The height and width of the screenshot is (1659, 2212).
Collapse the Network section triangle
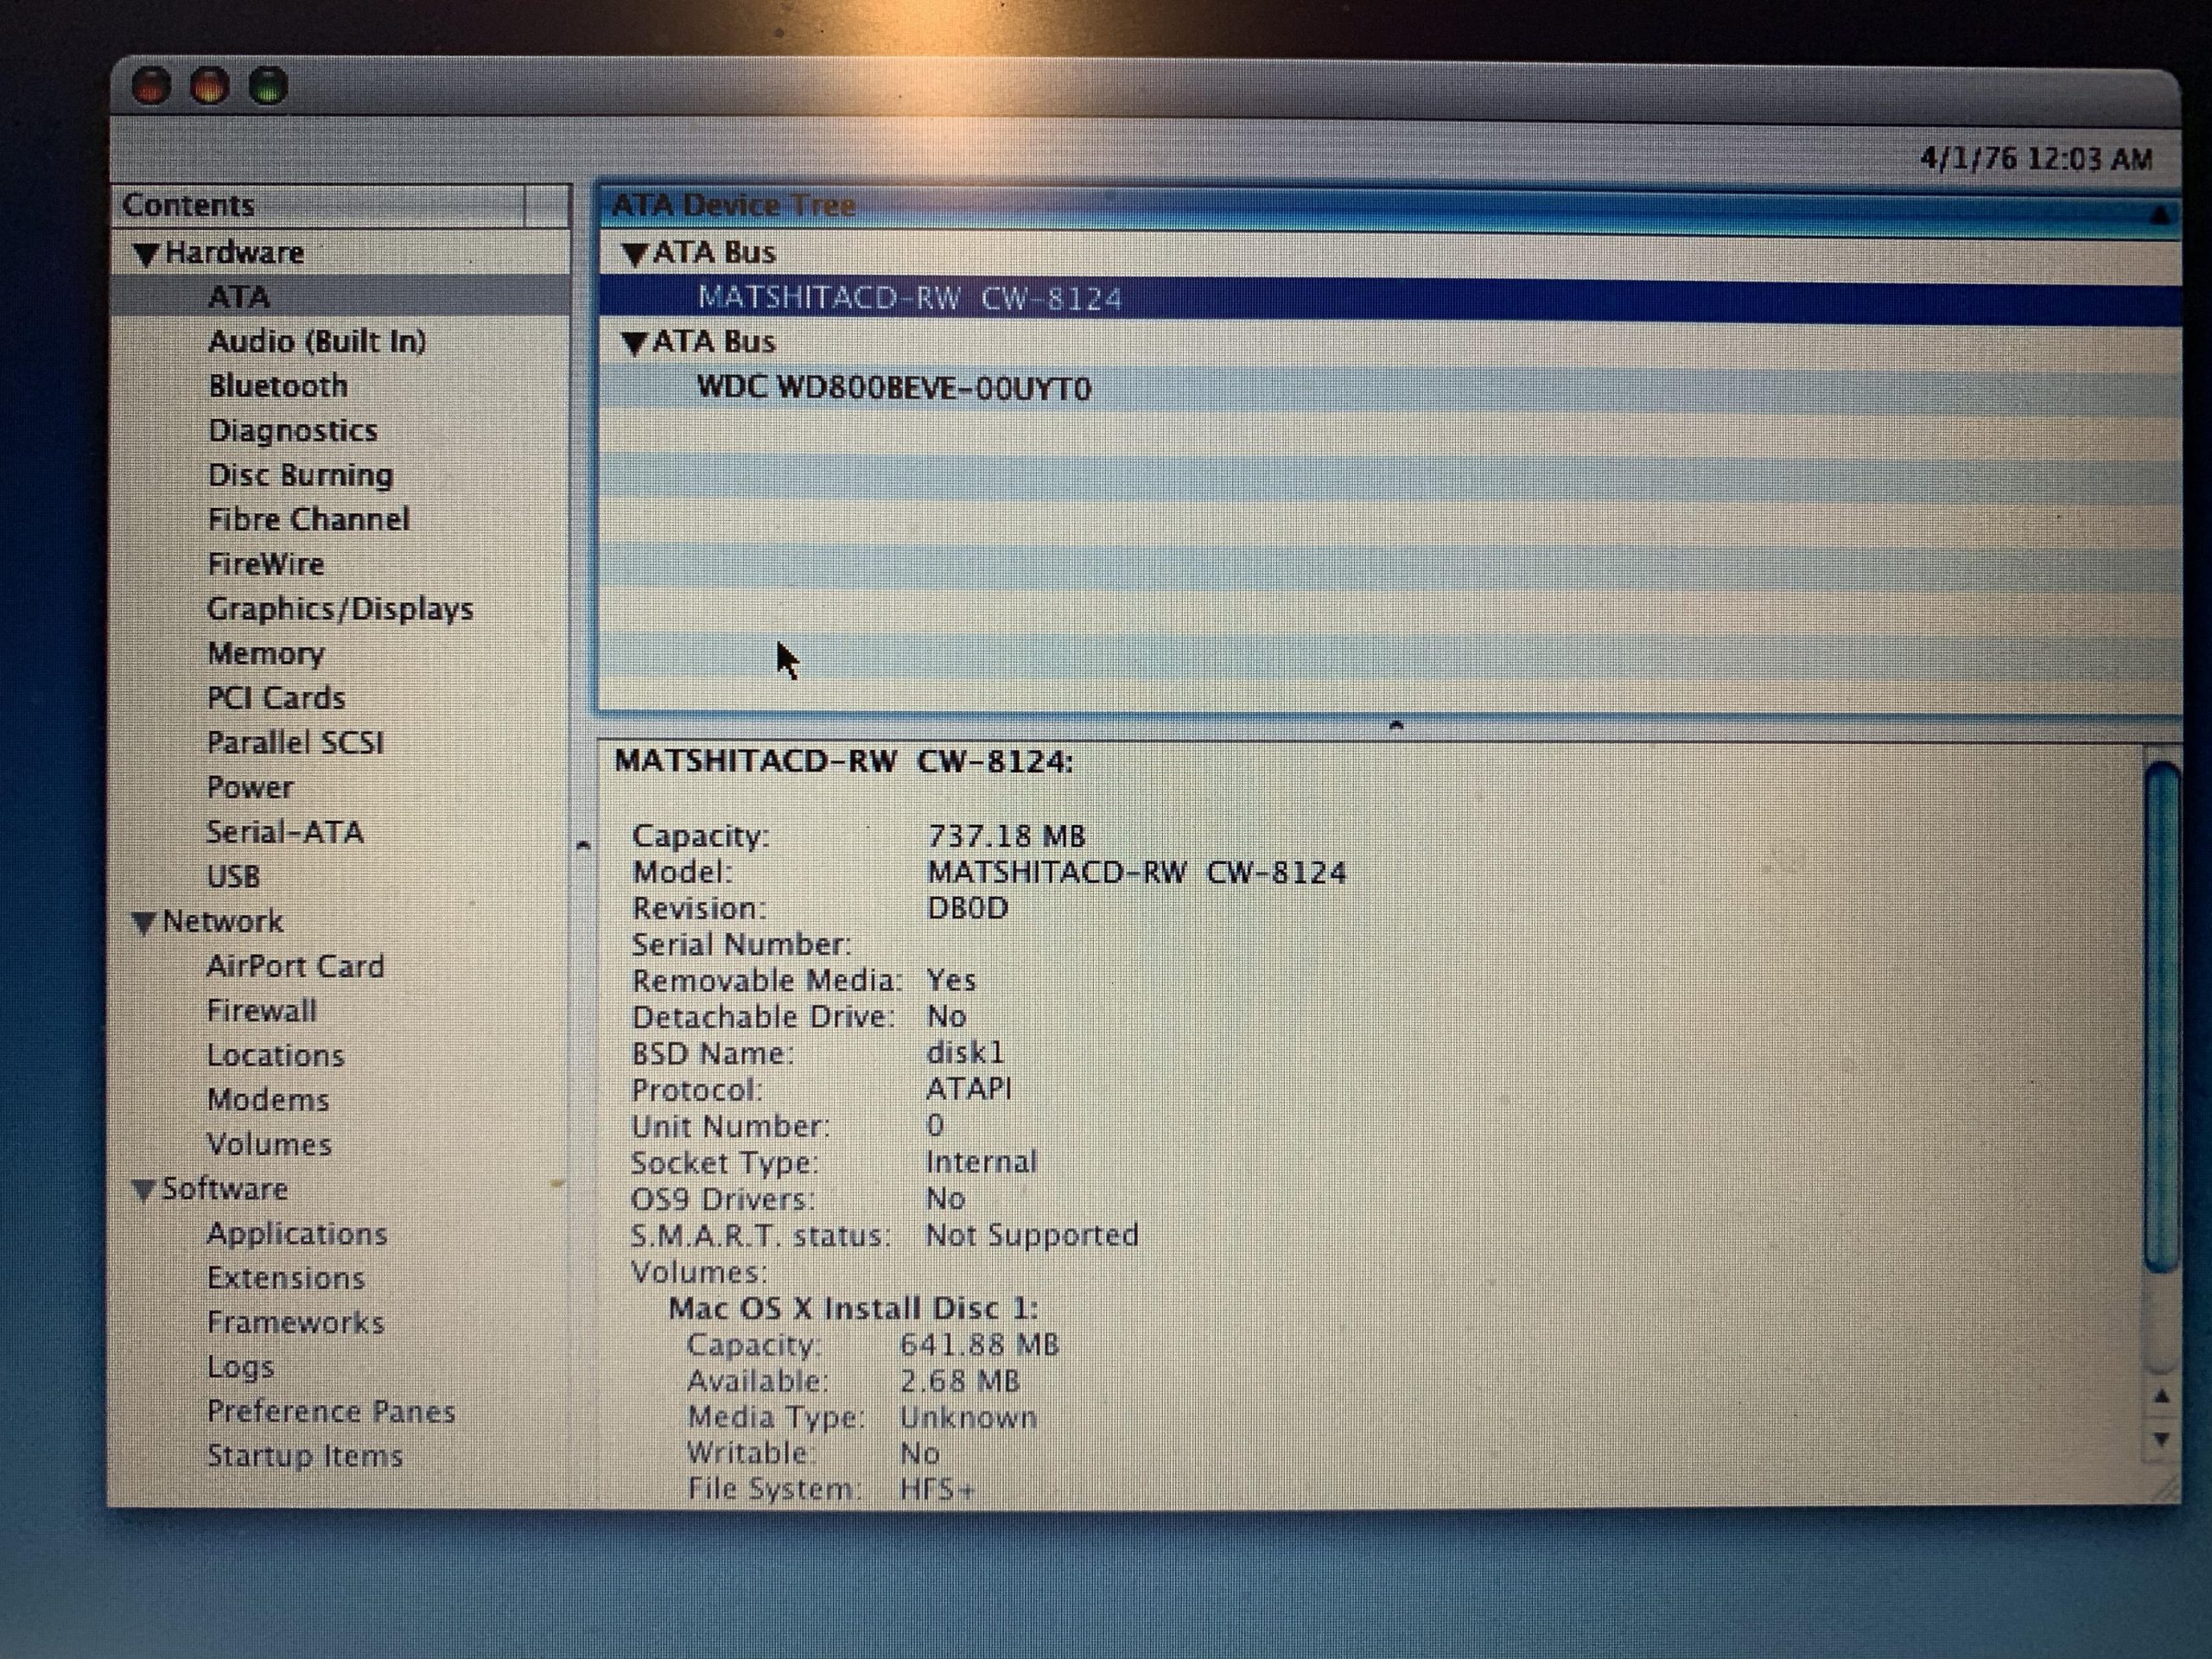click(144, 922)
